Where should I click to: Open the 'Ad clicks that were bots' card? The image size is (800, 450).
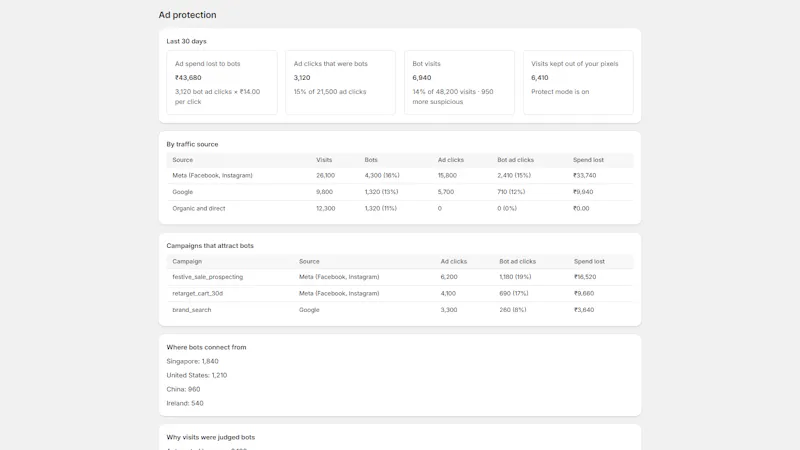pos(340,82)
